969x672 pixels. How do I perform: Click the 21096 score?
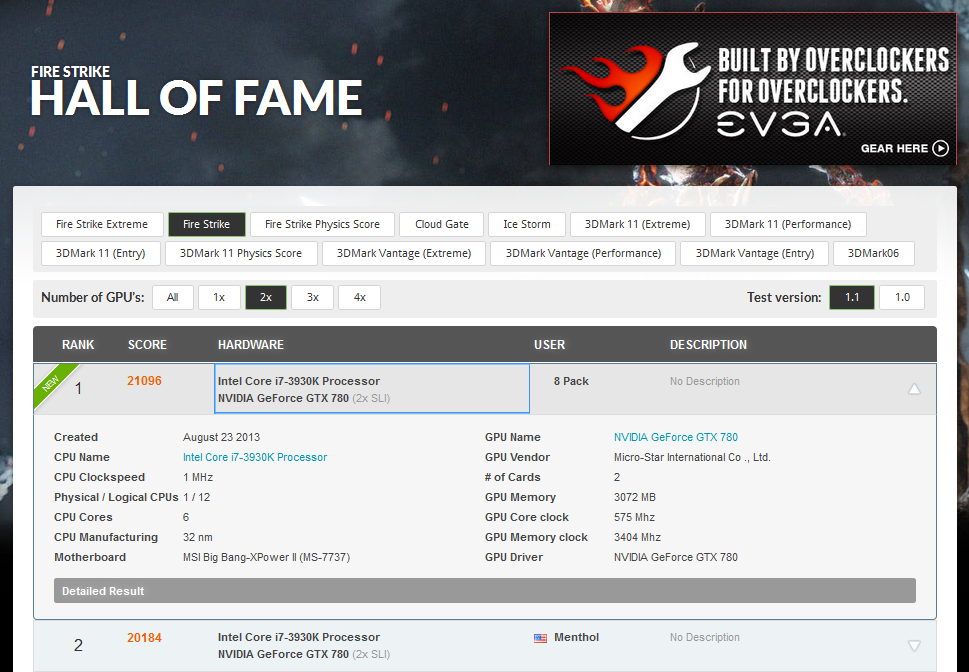point(144,381)
